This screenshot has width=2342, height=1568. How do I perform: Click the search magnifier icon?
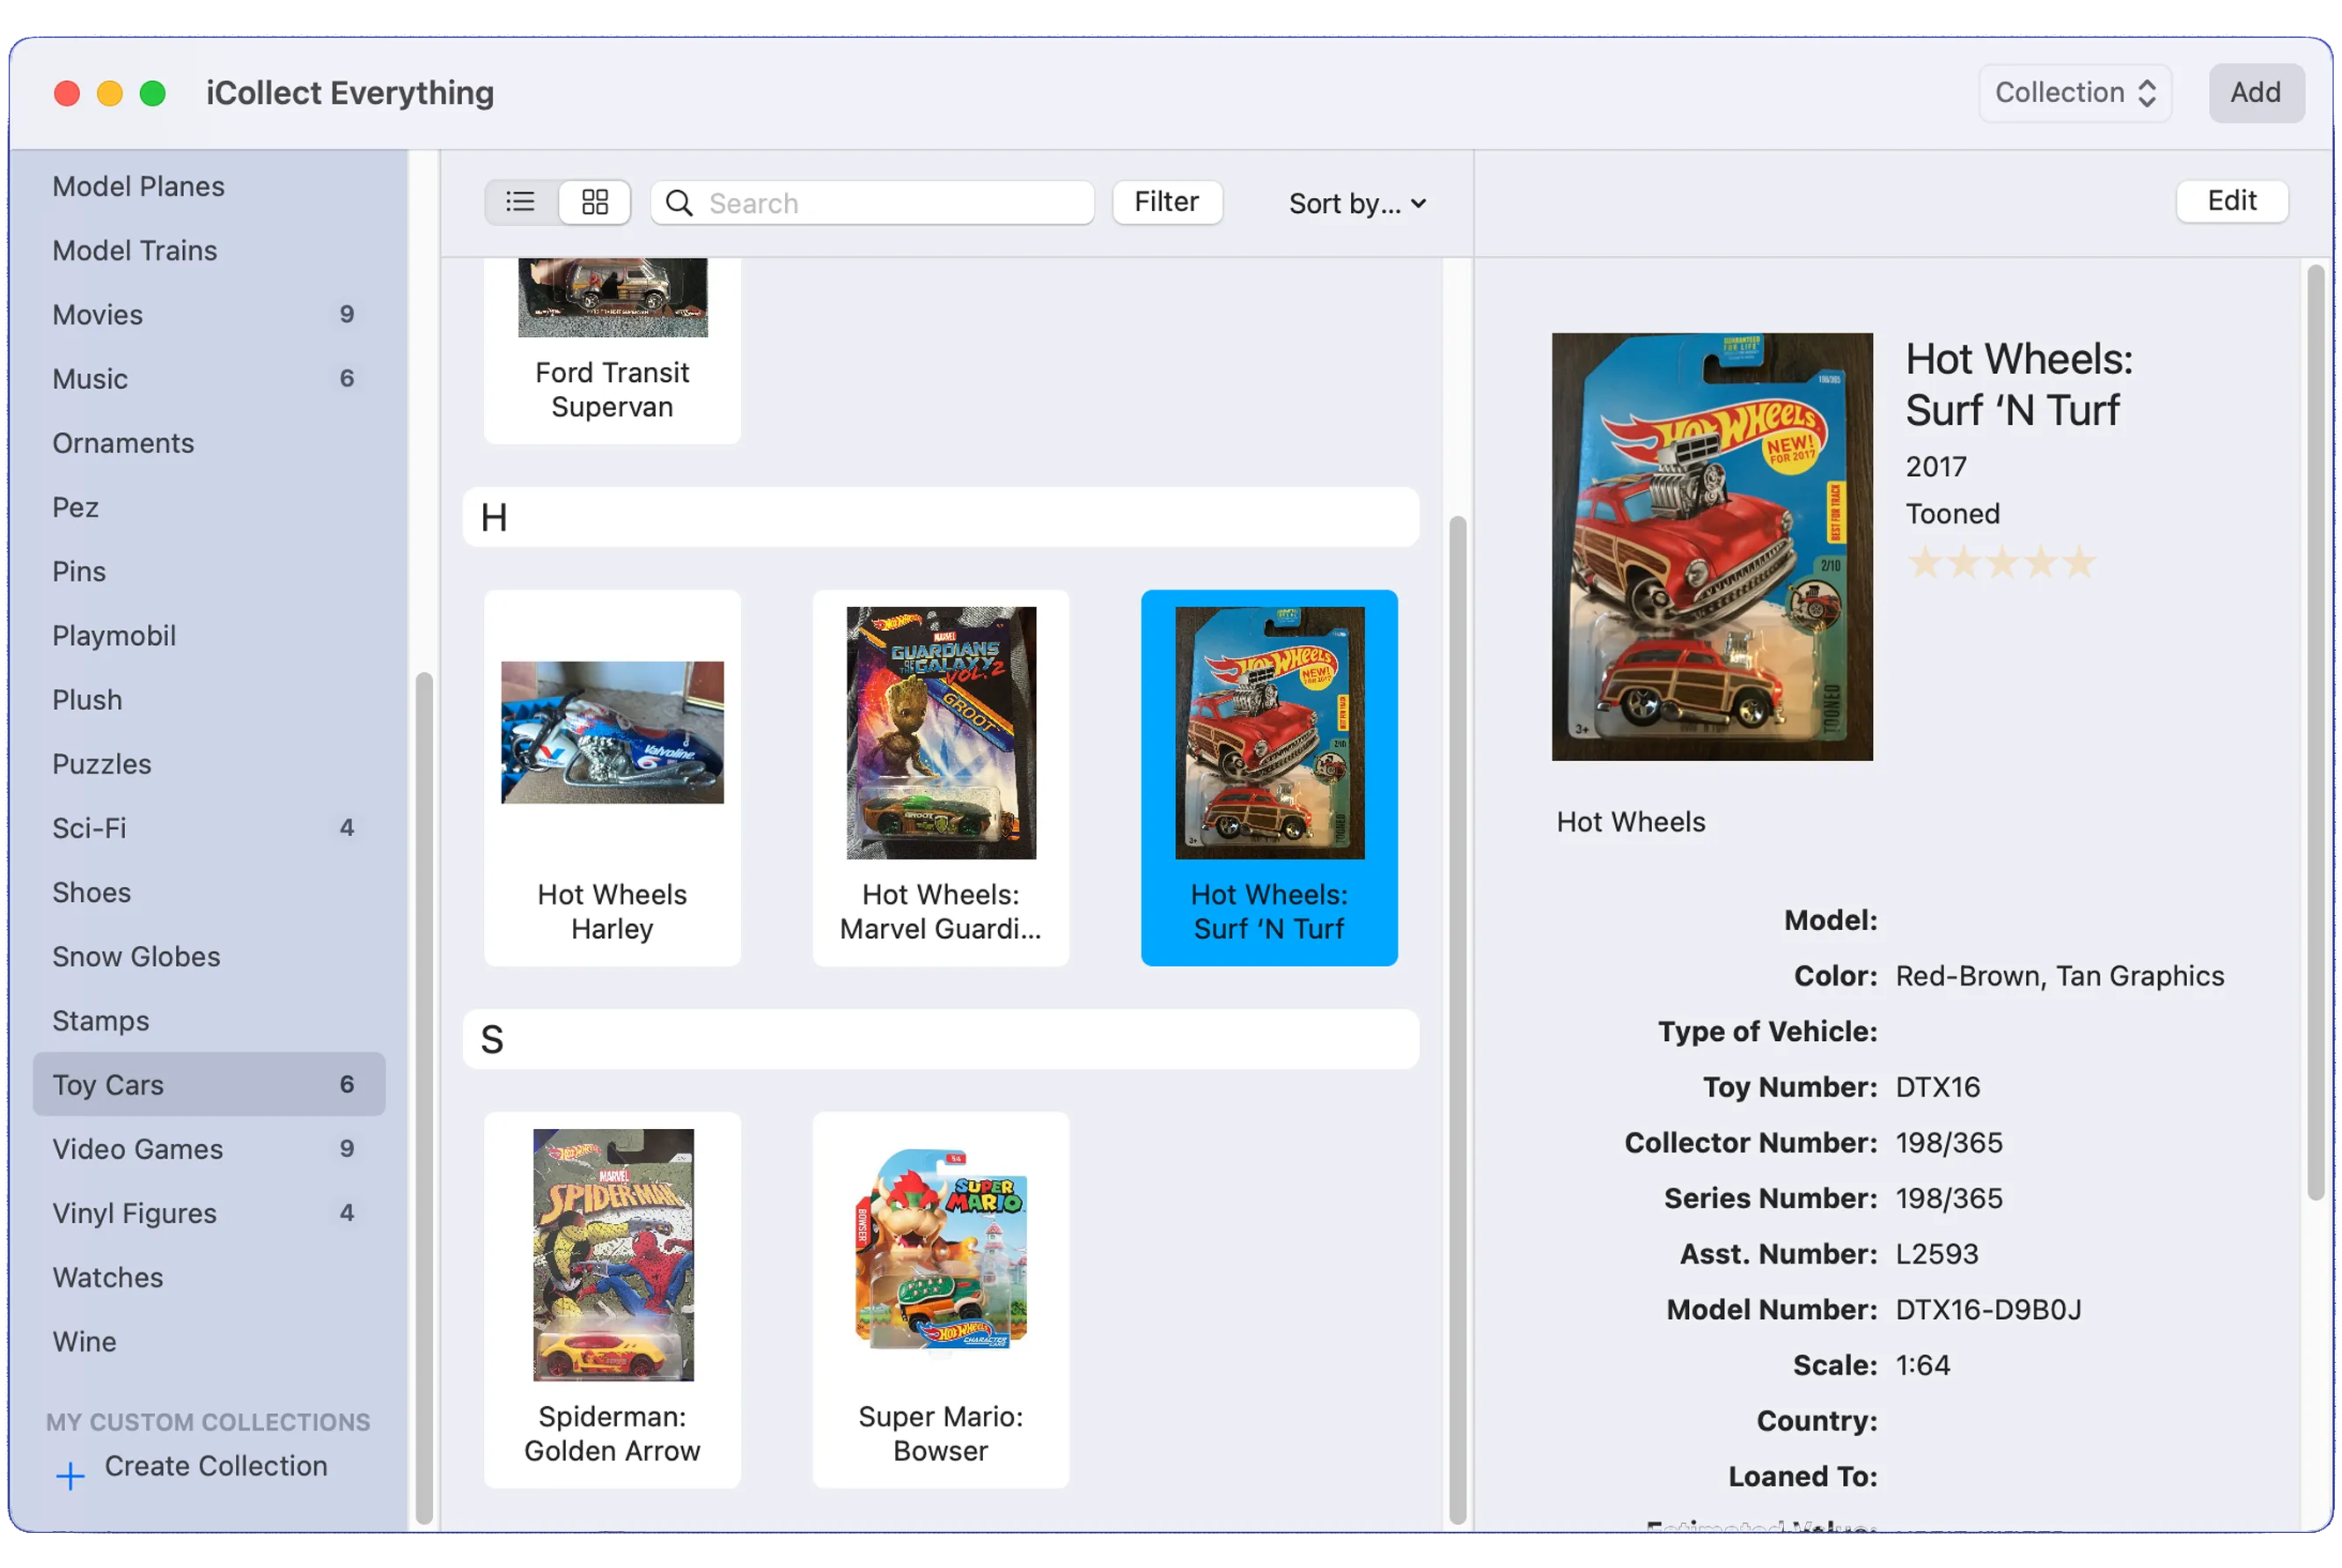coord(679,204)
